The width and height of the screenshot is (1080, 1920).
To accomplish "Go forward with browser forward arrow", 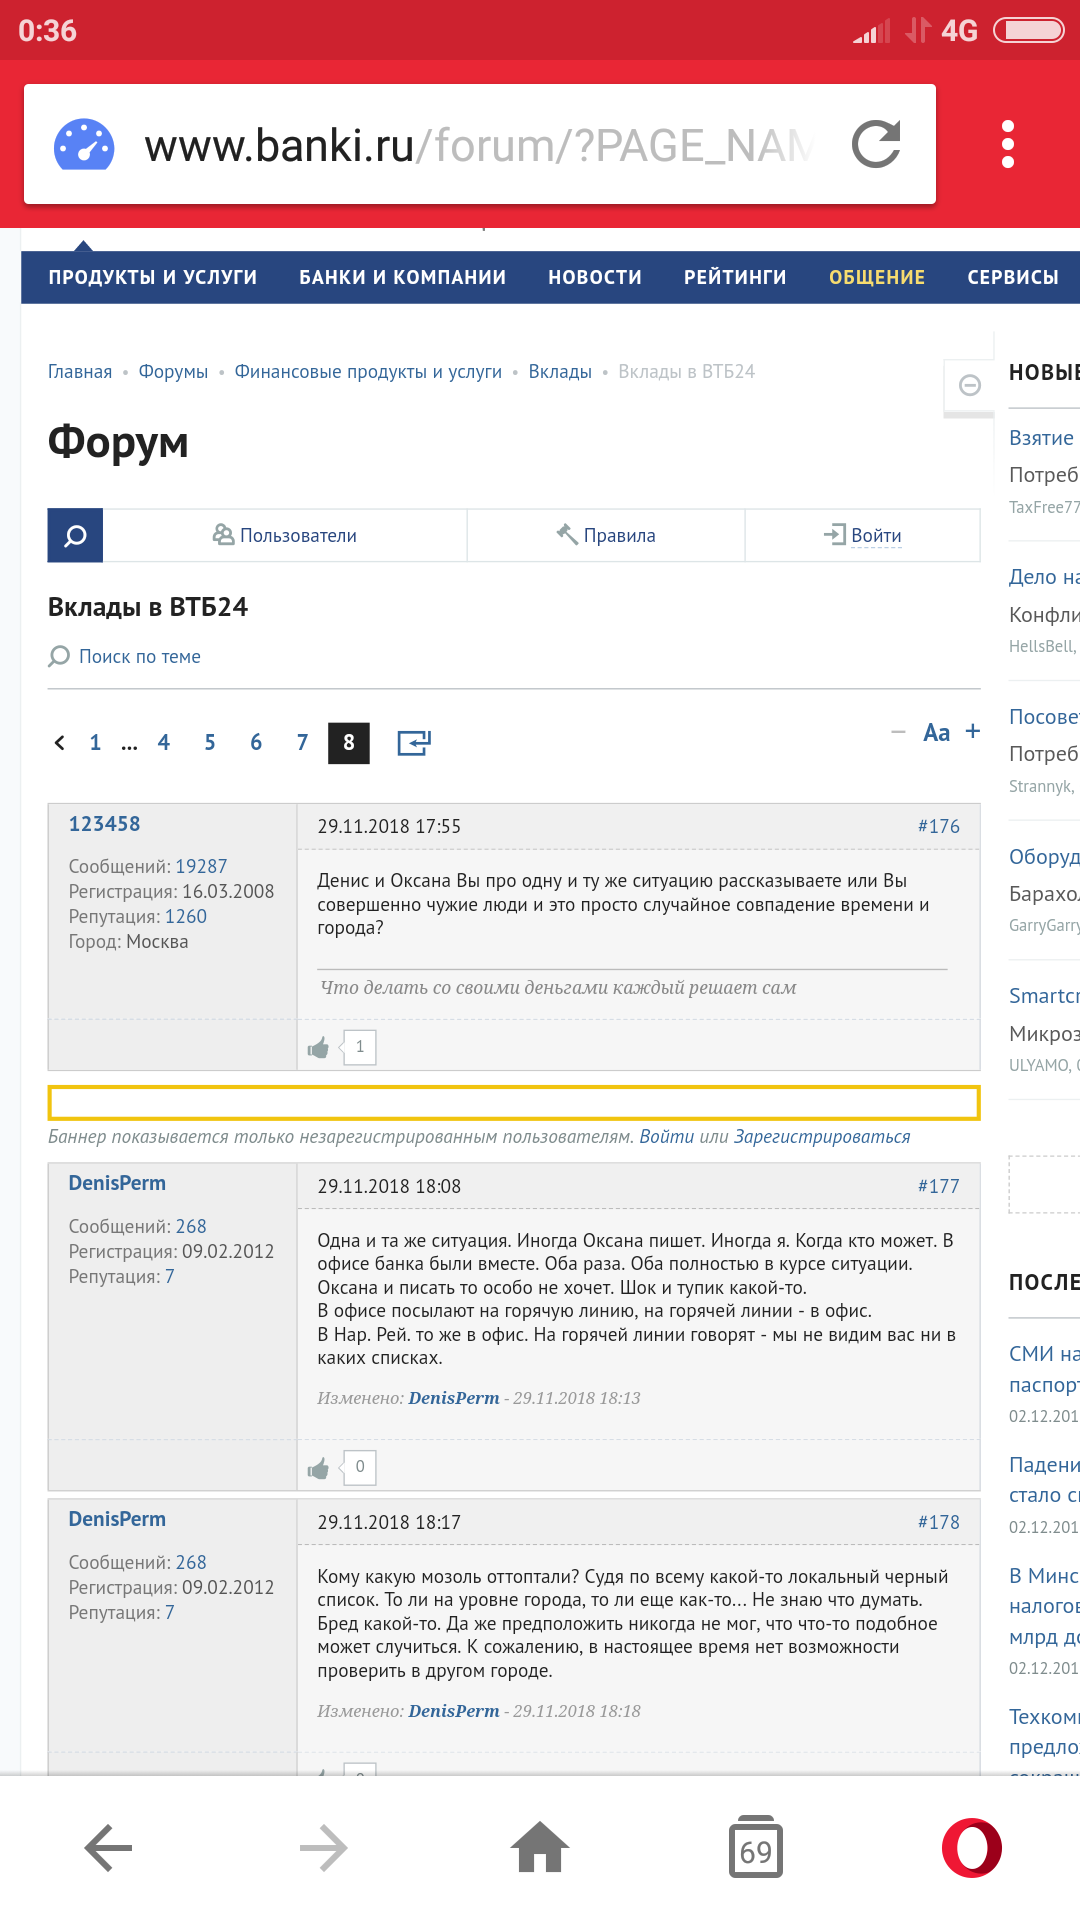I will click(324, 1847).
